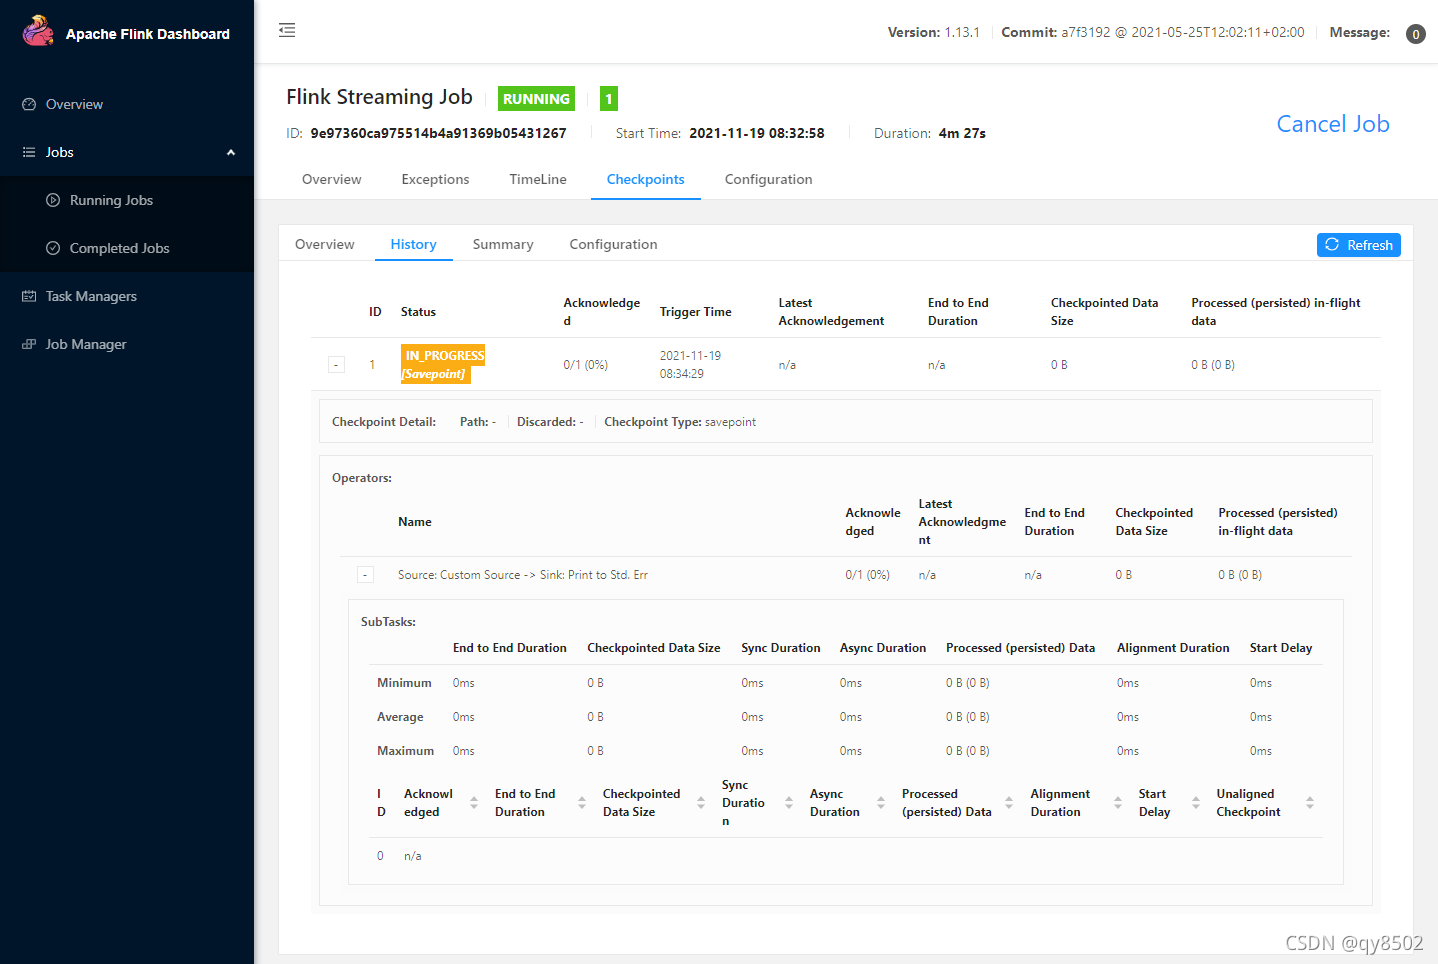This screenshot has width=1438, height=964.
Task: Click the Jobs list icon in sidebar
Action: [x=29, y=152]
